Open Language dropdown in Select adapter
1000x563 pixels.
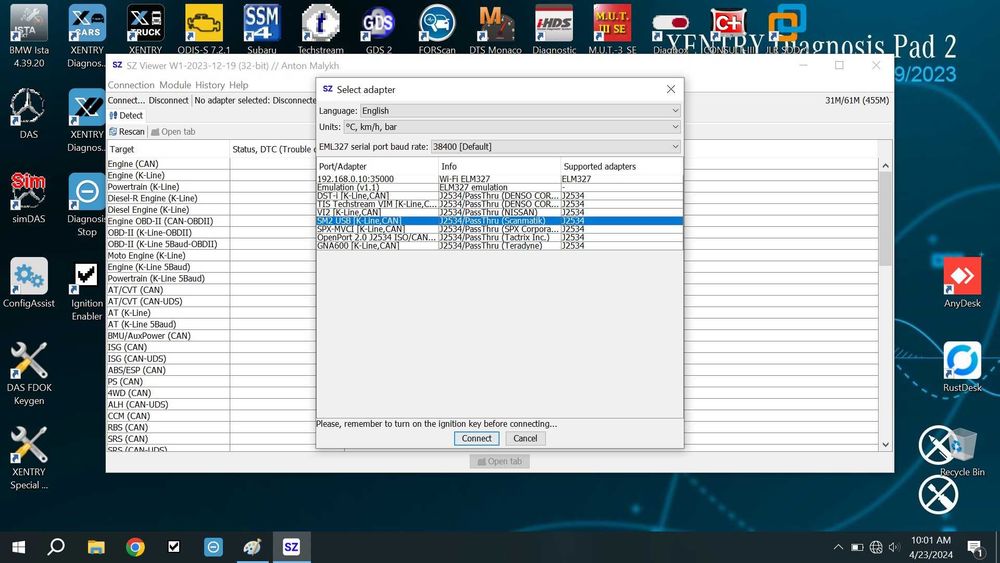(x=520, y=110)
